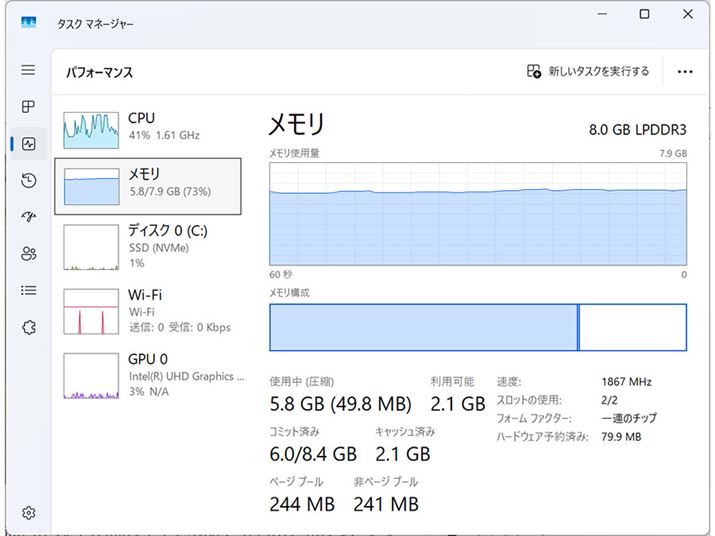Open the Services puzzle-piece icon
Viewport: 715px width, 536px height.
click(x=29, y=327)
